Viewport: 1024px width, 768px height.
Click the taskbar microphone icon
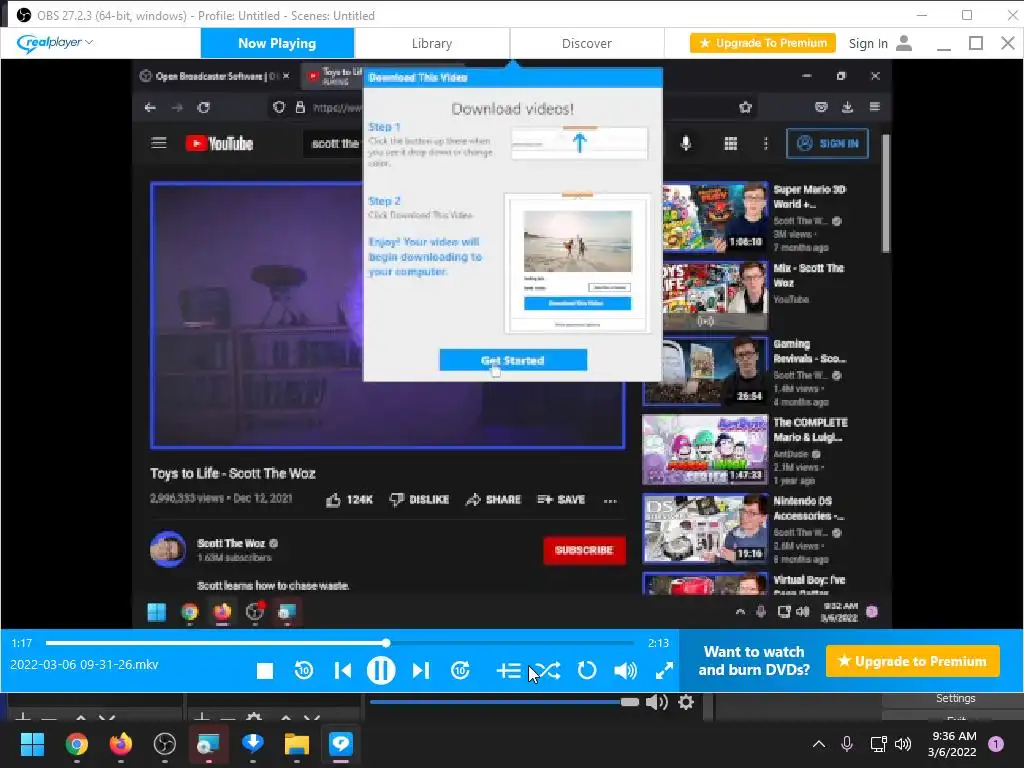tap(847, 744)
